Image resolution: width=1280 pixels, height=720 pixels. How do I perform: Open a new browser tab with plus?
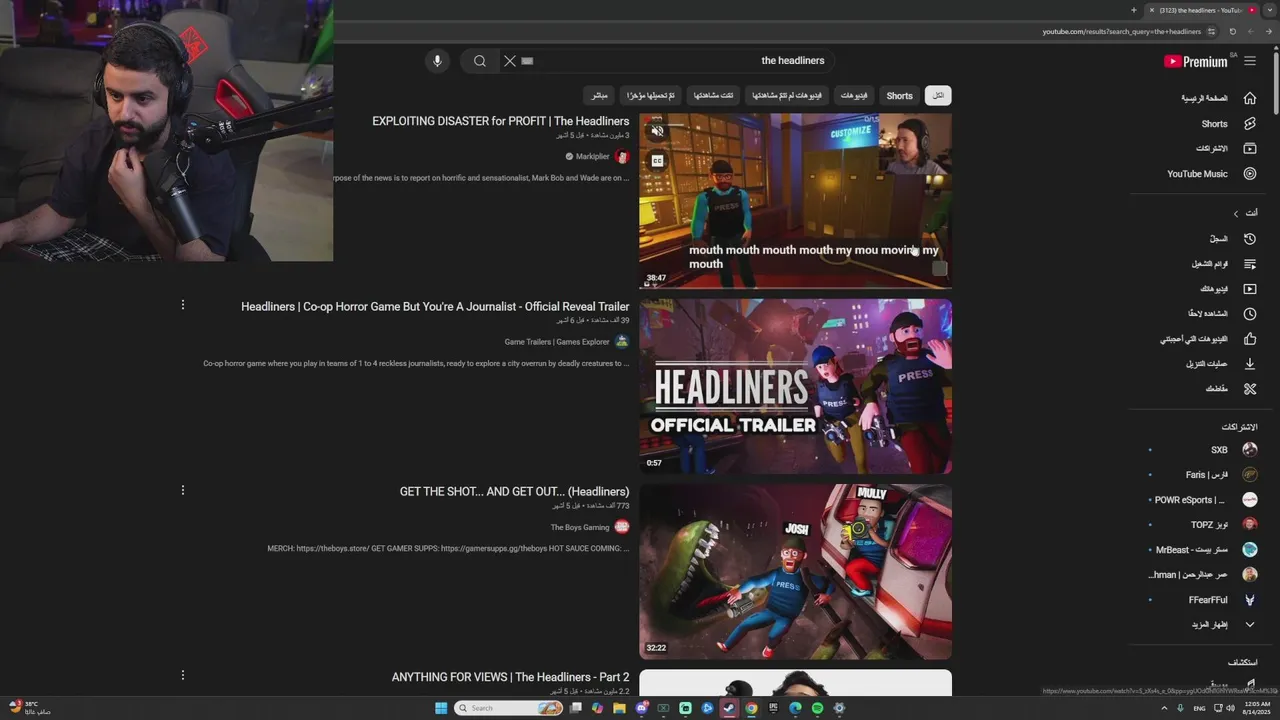1133,10
